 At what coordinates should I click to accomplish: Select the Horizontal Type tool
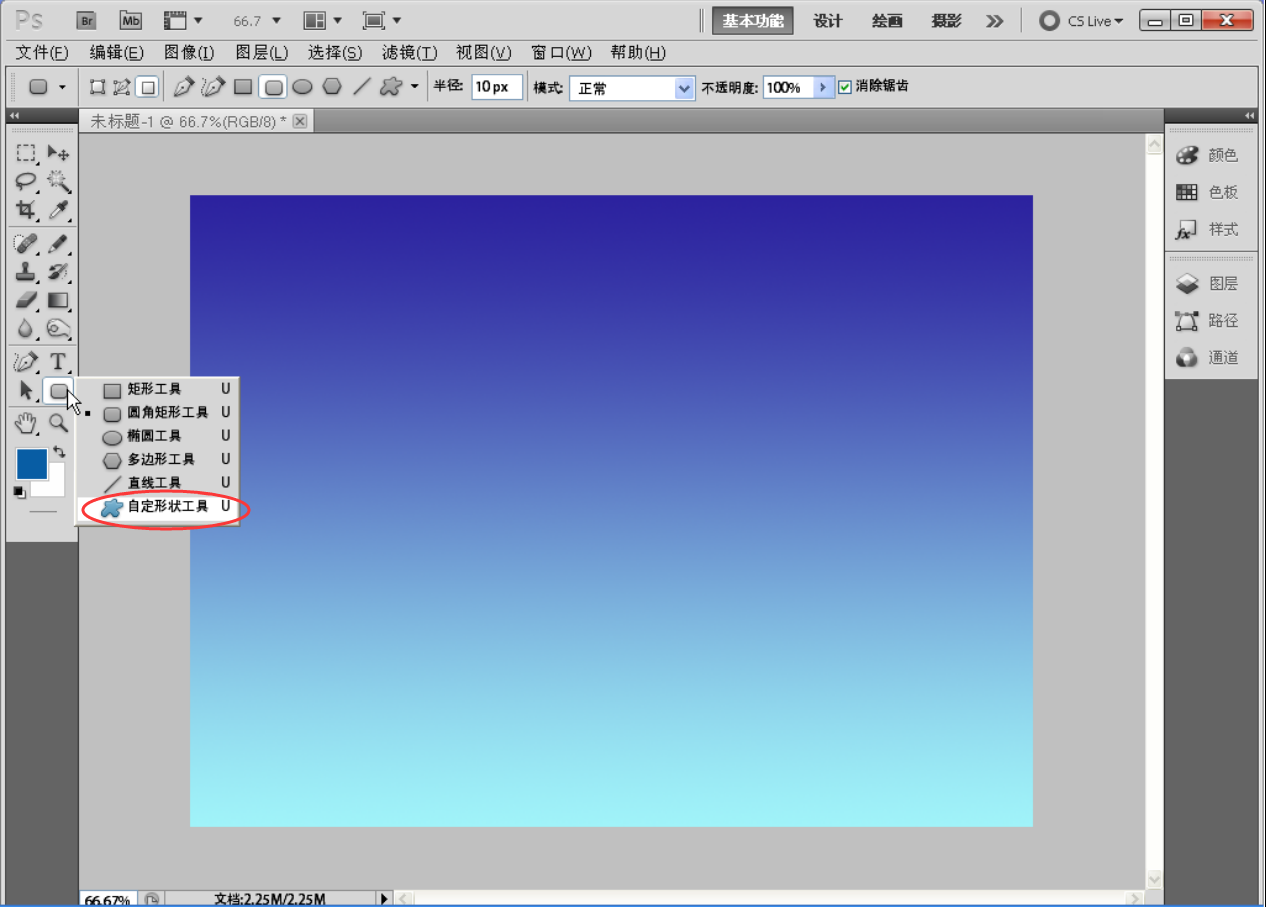pos(58,362)
